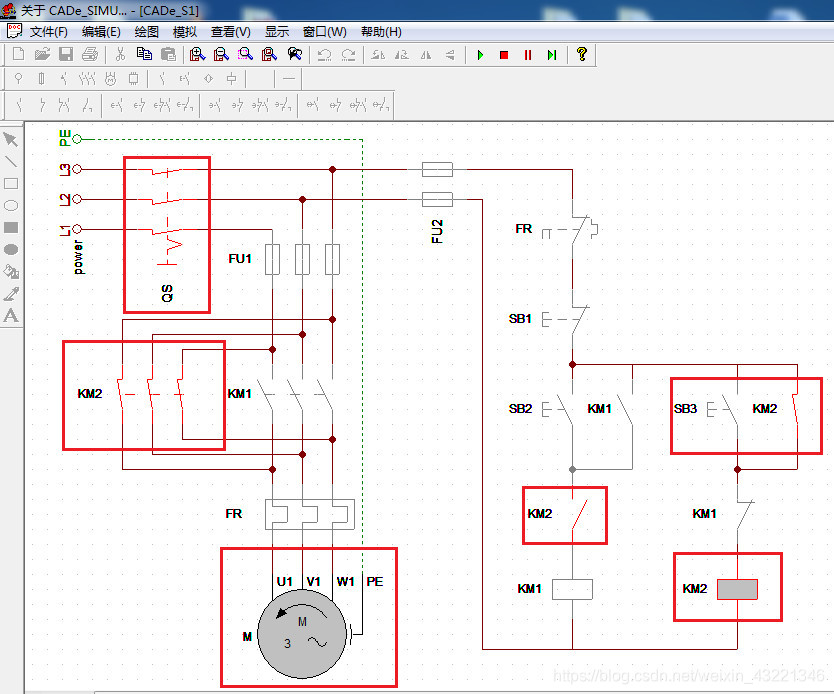Click the SB1 stop pushbutton contact
Viewport: 834px width, 694px height.
(566, 320)
